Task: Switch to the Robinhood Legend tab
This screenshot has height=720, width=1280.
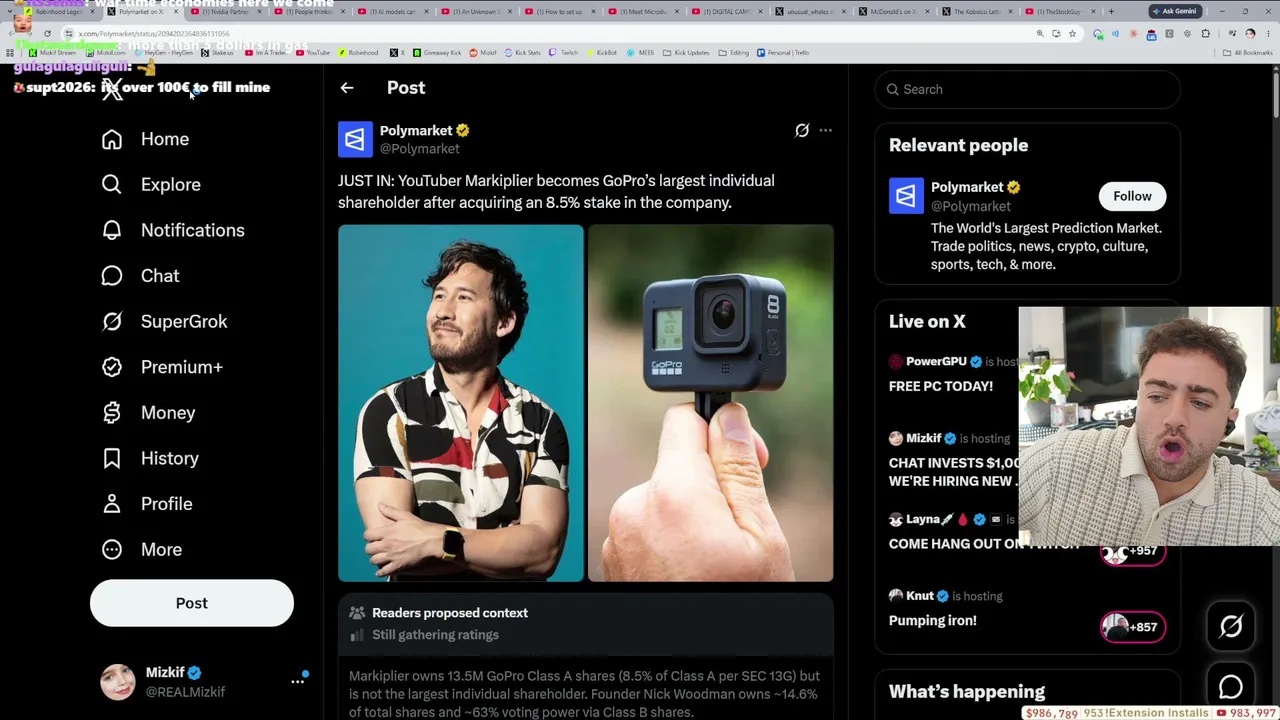Action: [x=59, y=12]
